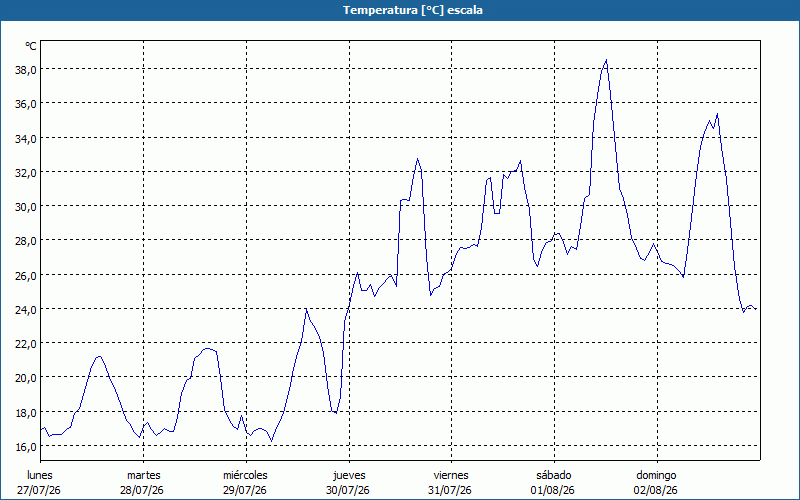The image size is (800, 500).
Task: Click the 28,0 y-axis value
Action: coord(26,241)
